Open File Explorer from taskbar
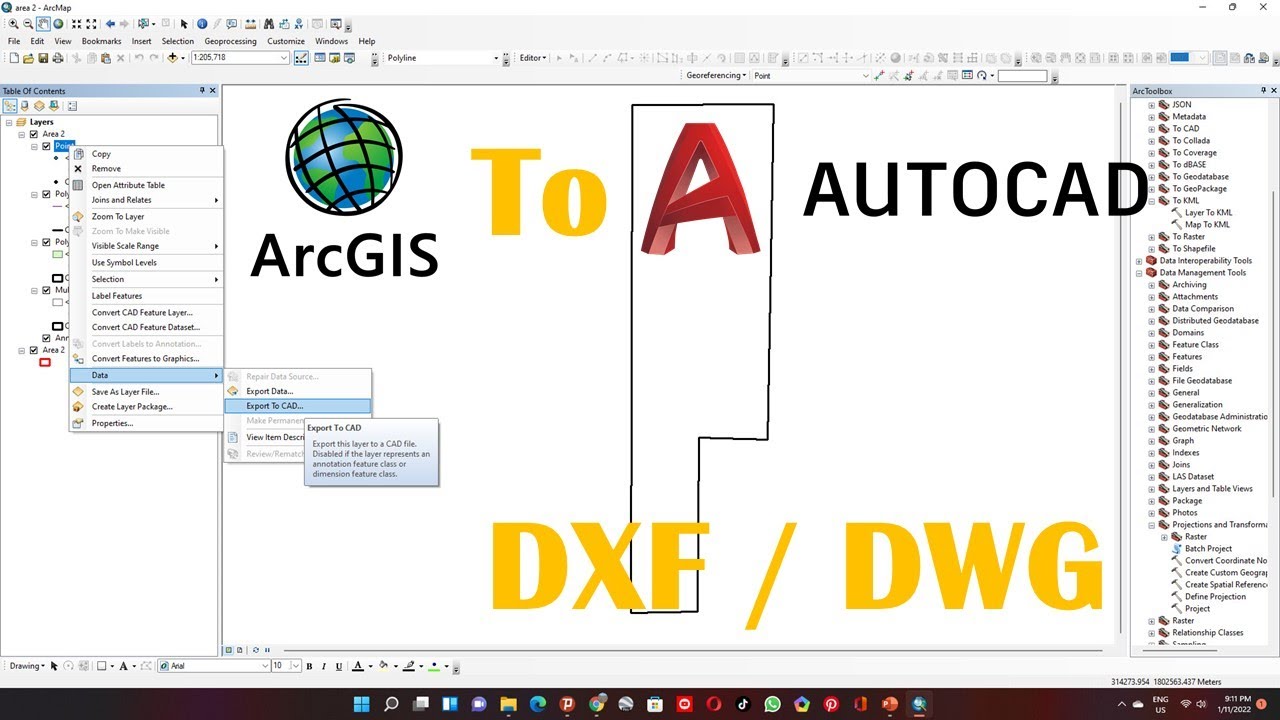 pos(508,704)
